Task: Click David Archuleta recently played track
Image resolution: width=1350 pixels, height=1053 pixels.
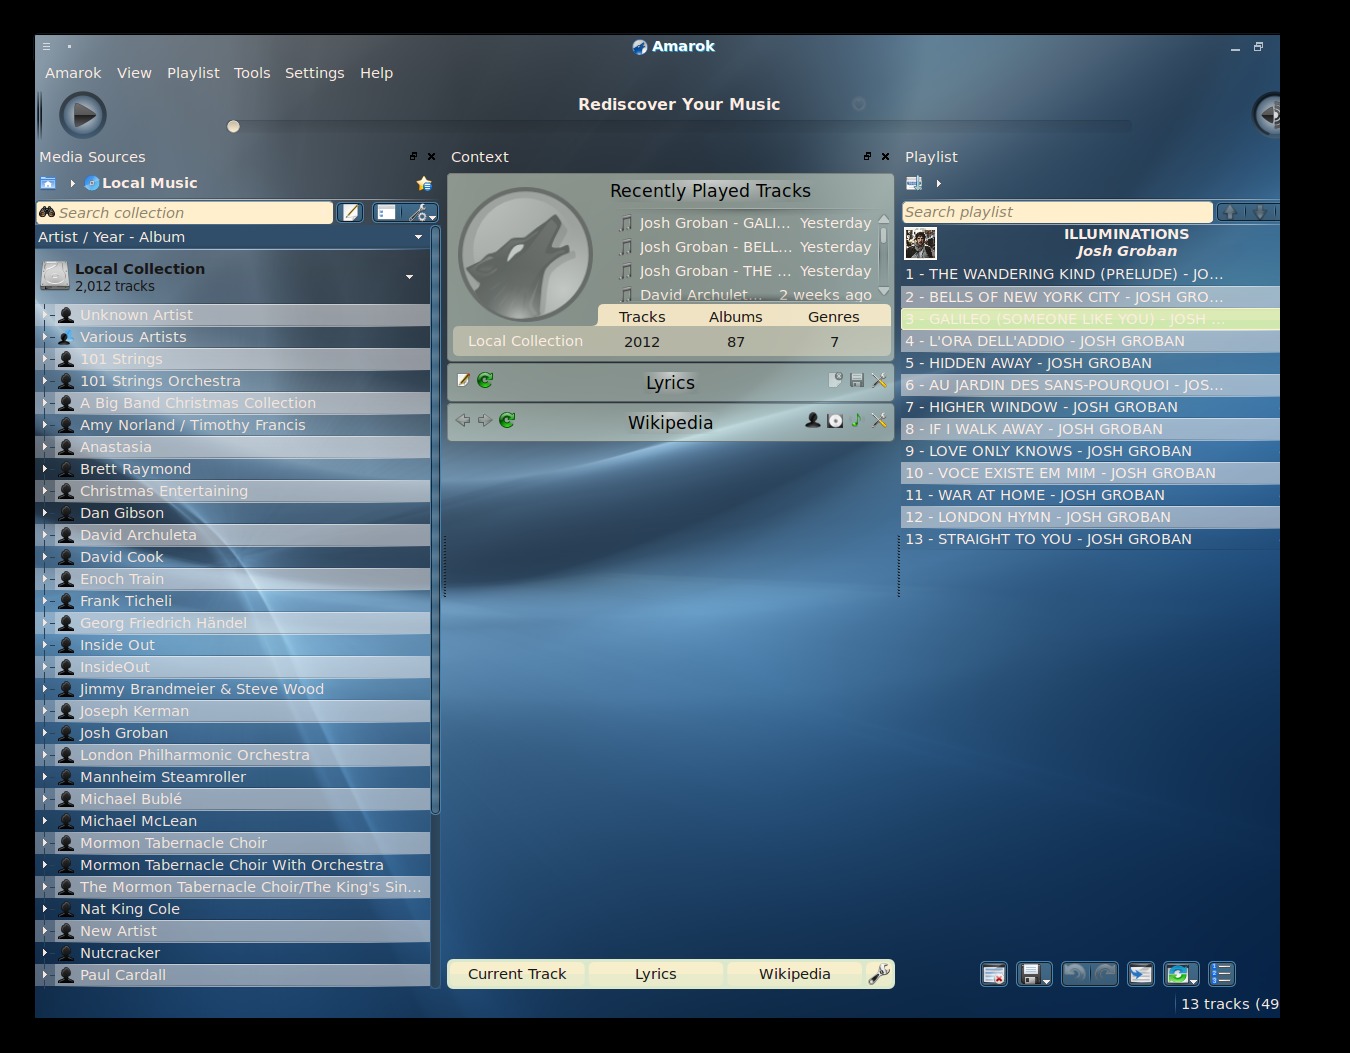Action: point(745,295)
